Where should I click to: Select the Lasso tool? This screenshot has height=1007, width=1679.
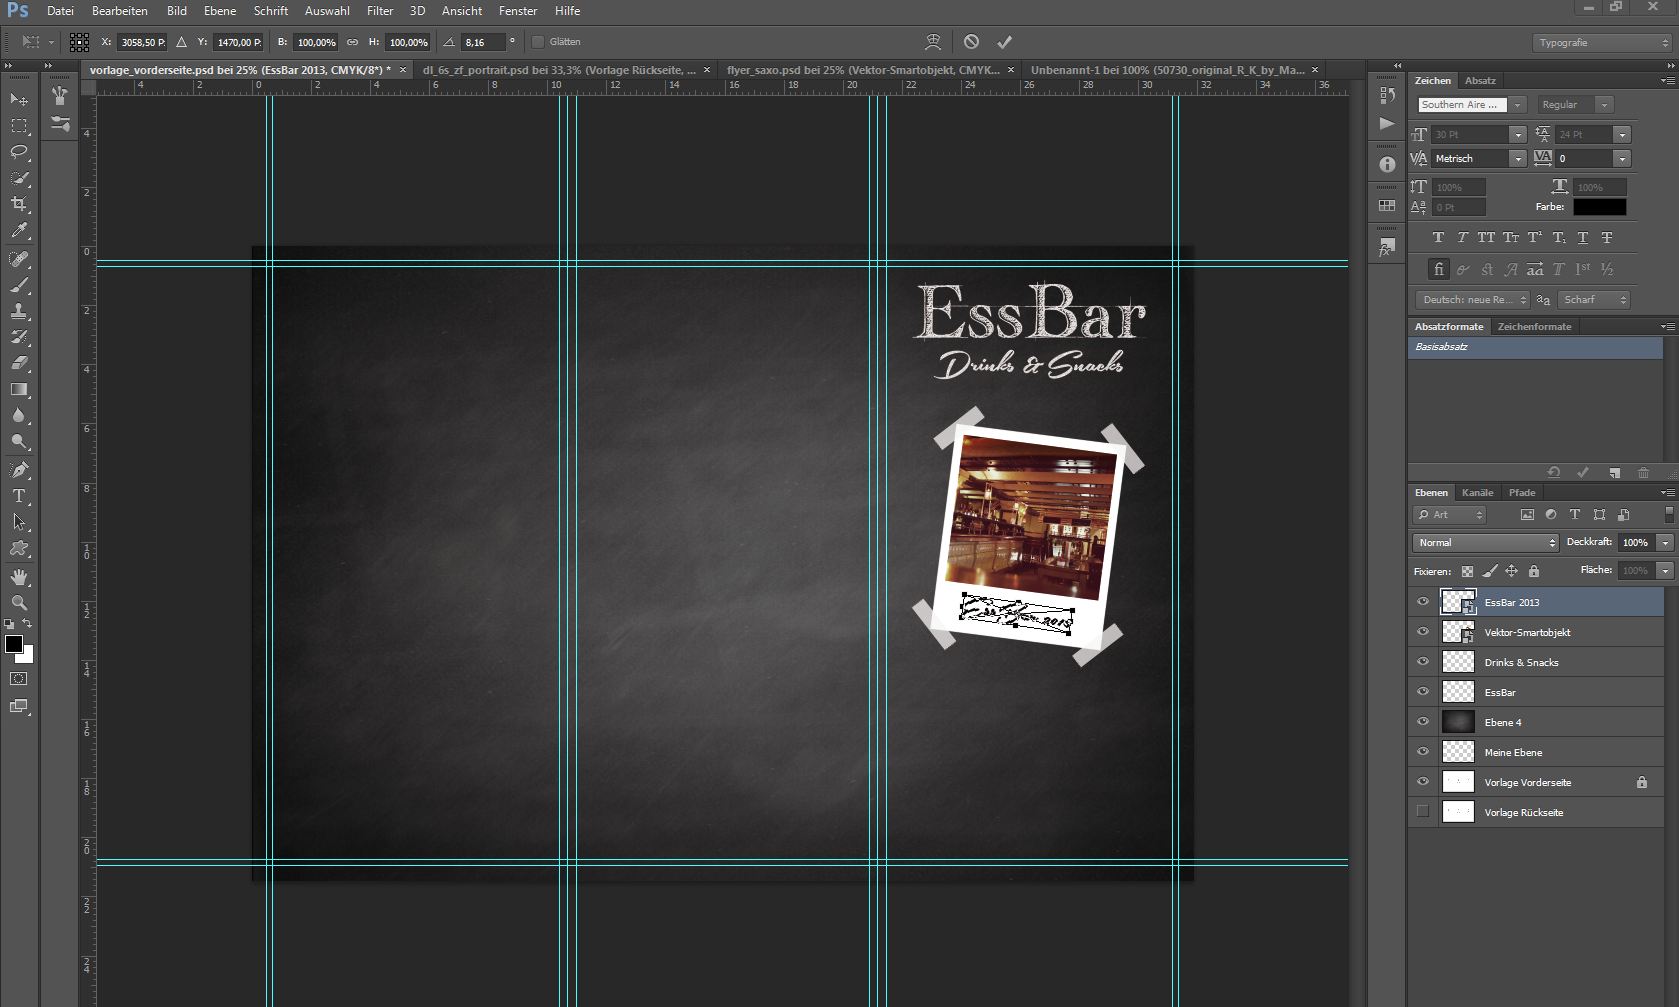pos(19,152)
